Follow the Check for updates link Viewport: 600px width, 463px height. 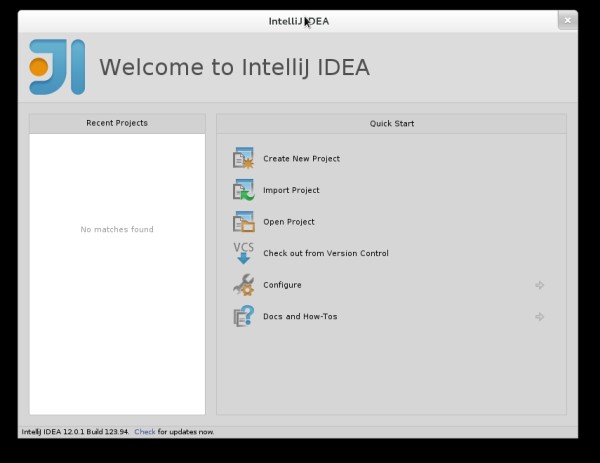(x=145, y=432)
